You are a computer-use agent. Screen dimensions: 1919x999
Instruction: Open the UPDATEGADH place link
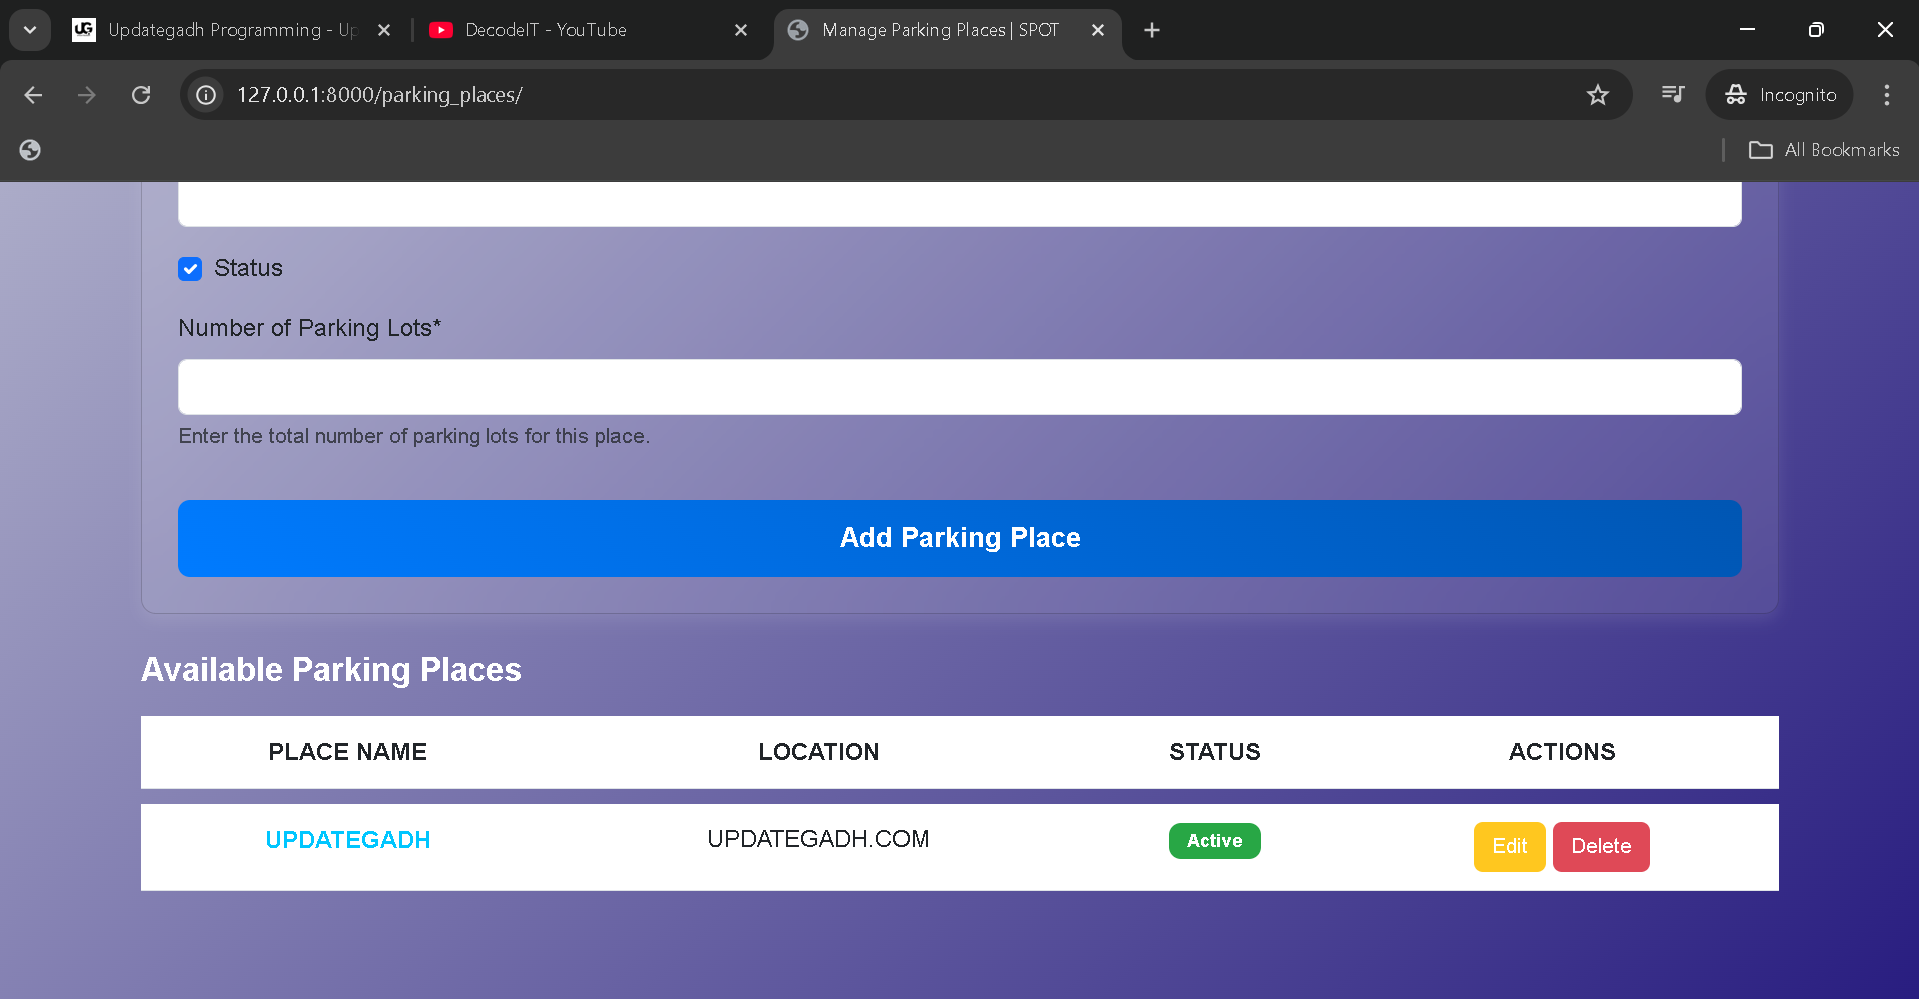tap(348, 840)
